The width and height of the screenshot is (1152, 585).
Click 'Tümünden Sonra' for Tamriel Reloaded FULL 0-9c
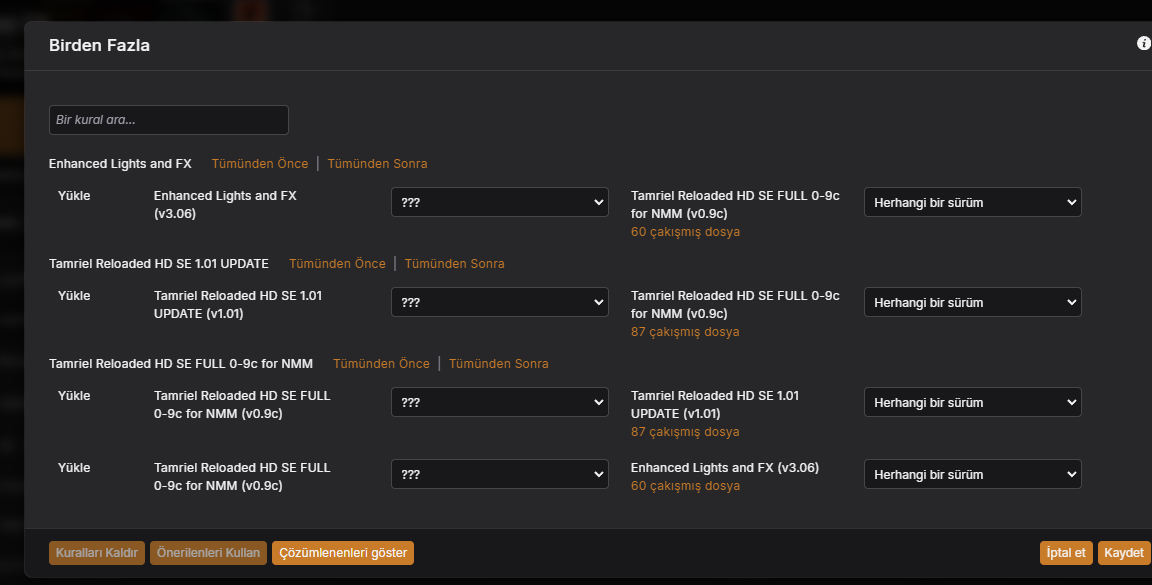tap(499, 363)
